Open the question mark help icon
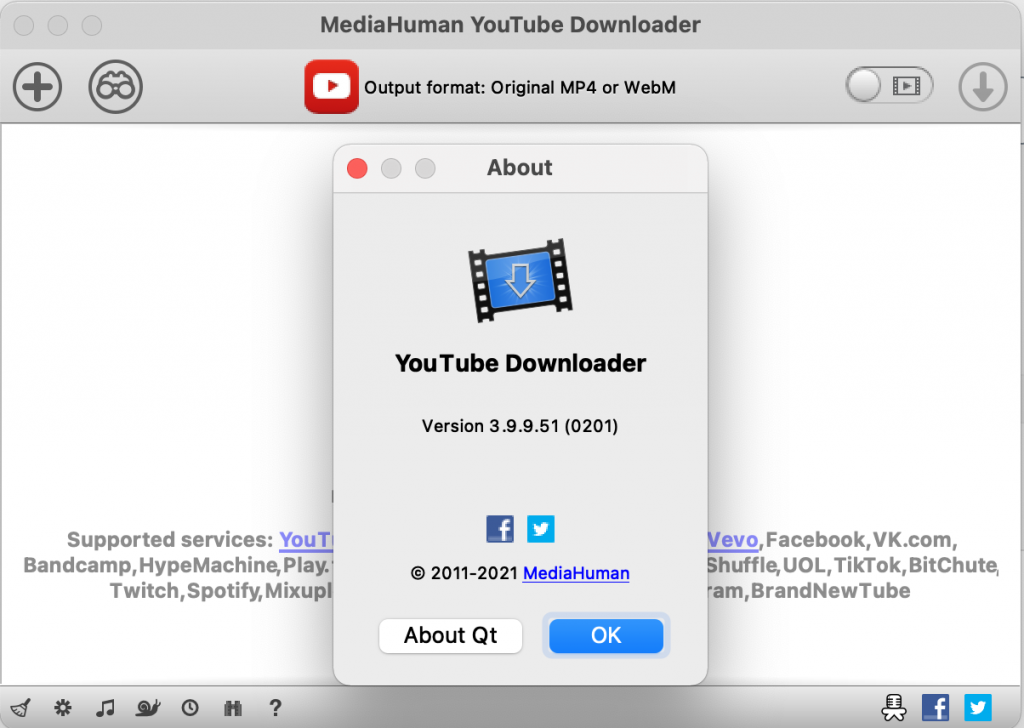The image size is (1024, 728). (x=276, y=707)
